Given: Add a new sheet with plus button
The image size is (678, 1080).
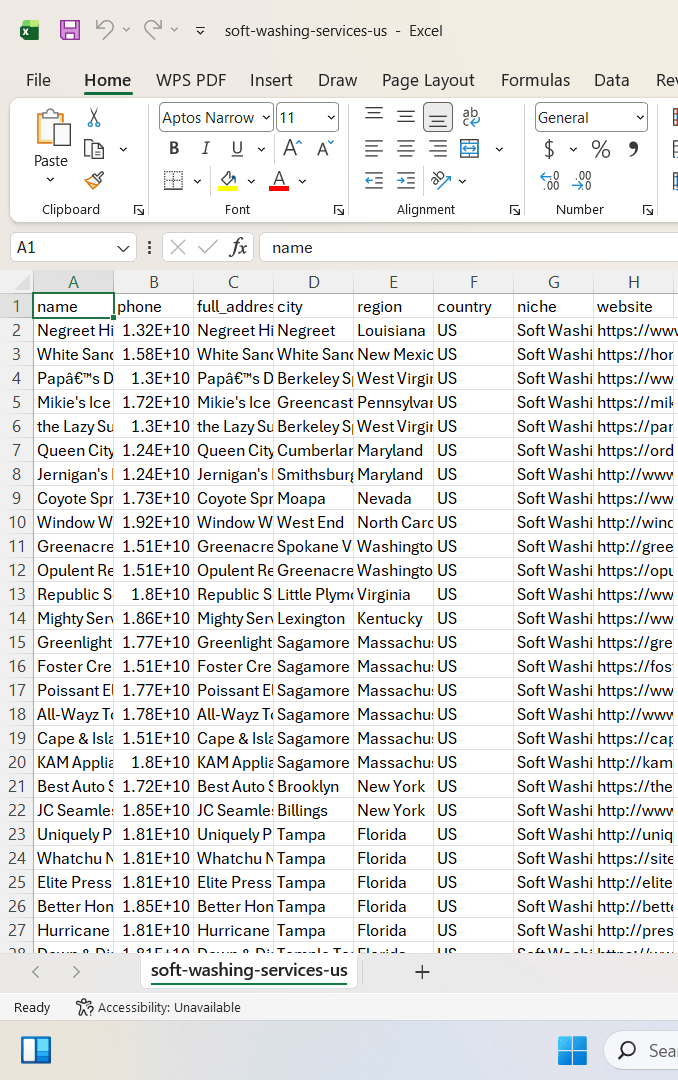Looking at the screenshot, I should coord(422,972).
